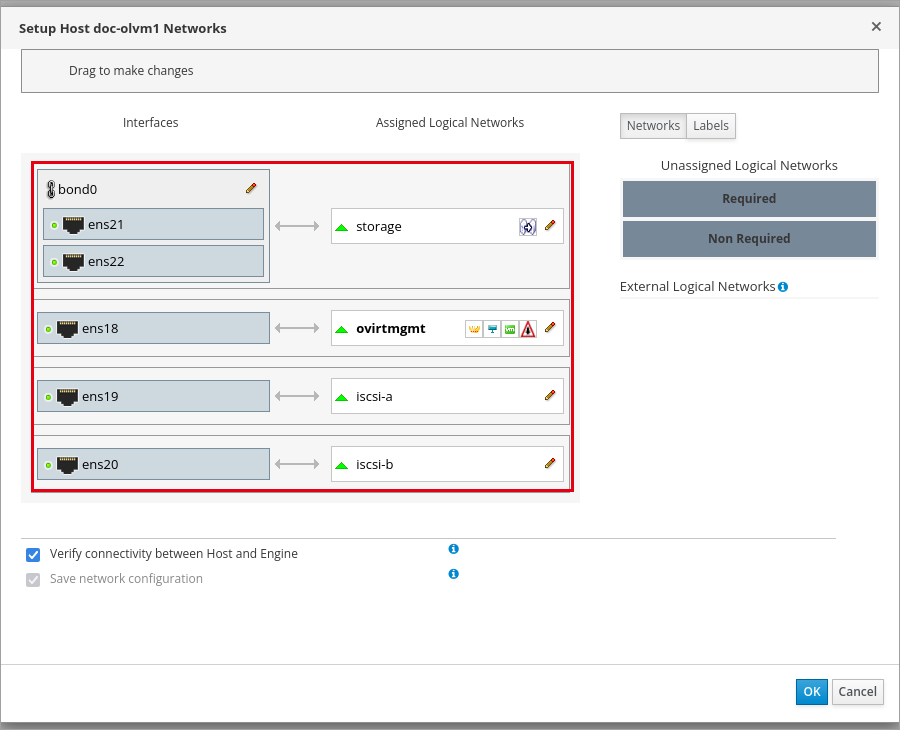This screenshot has width=900, height=730.
Task: Select the ovirtmgmt network name
Action: 390,328
